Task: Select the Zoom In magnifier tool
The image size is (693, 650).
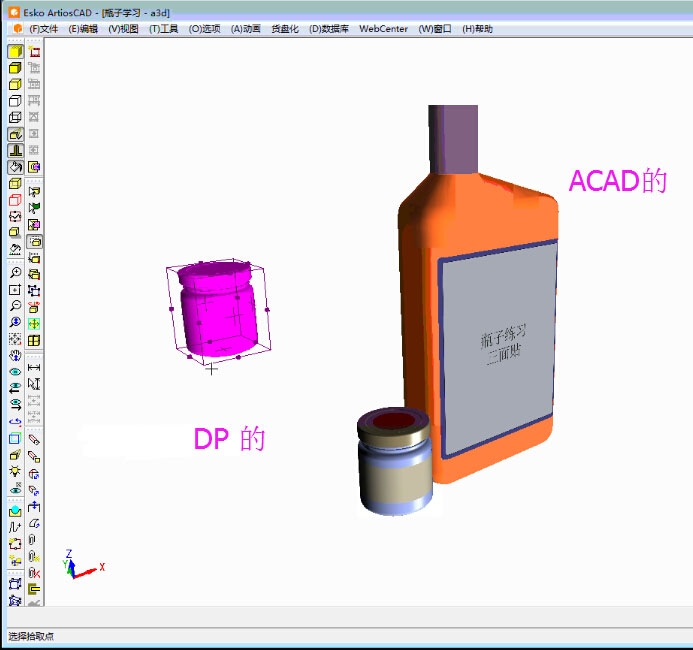Action: pos(15,273)
